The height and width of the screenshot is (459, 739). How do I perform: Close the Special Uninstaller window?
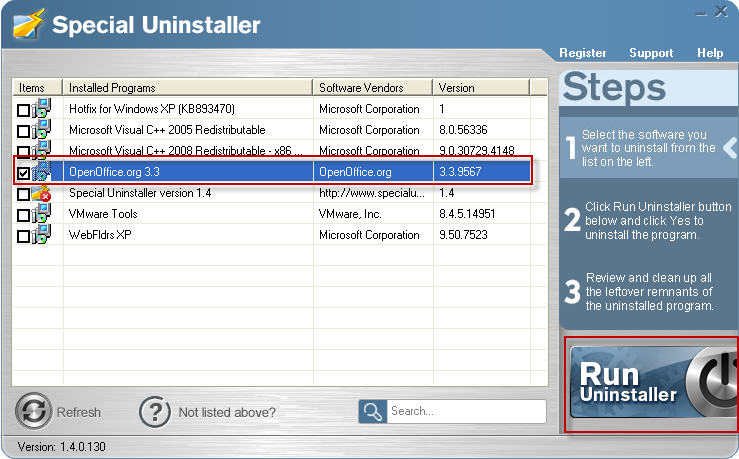[x=722, y=11]
